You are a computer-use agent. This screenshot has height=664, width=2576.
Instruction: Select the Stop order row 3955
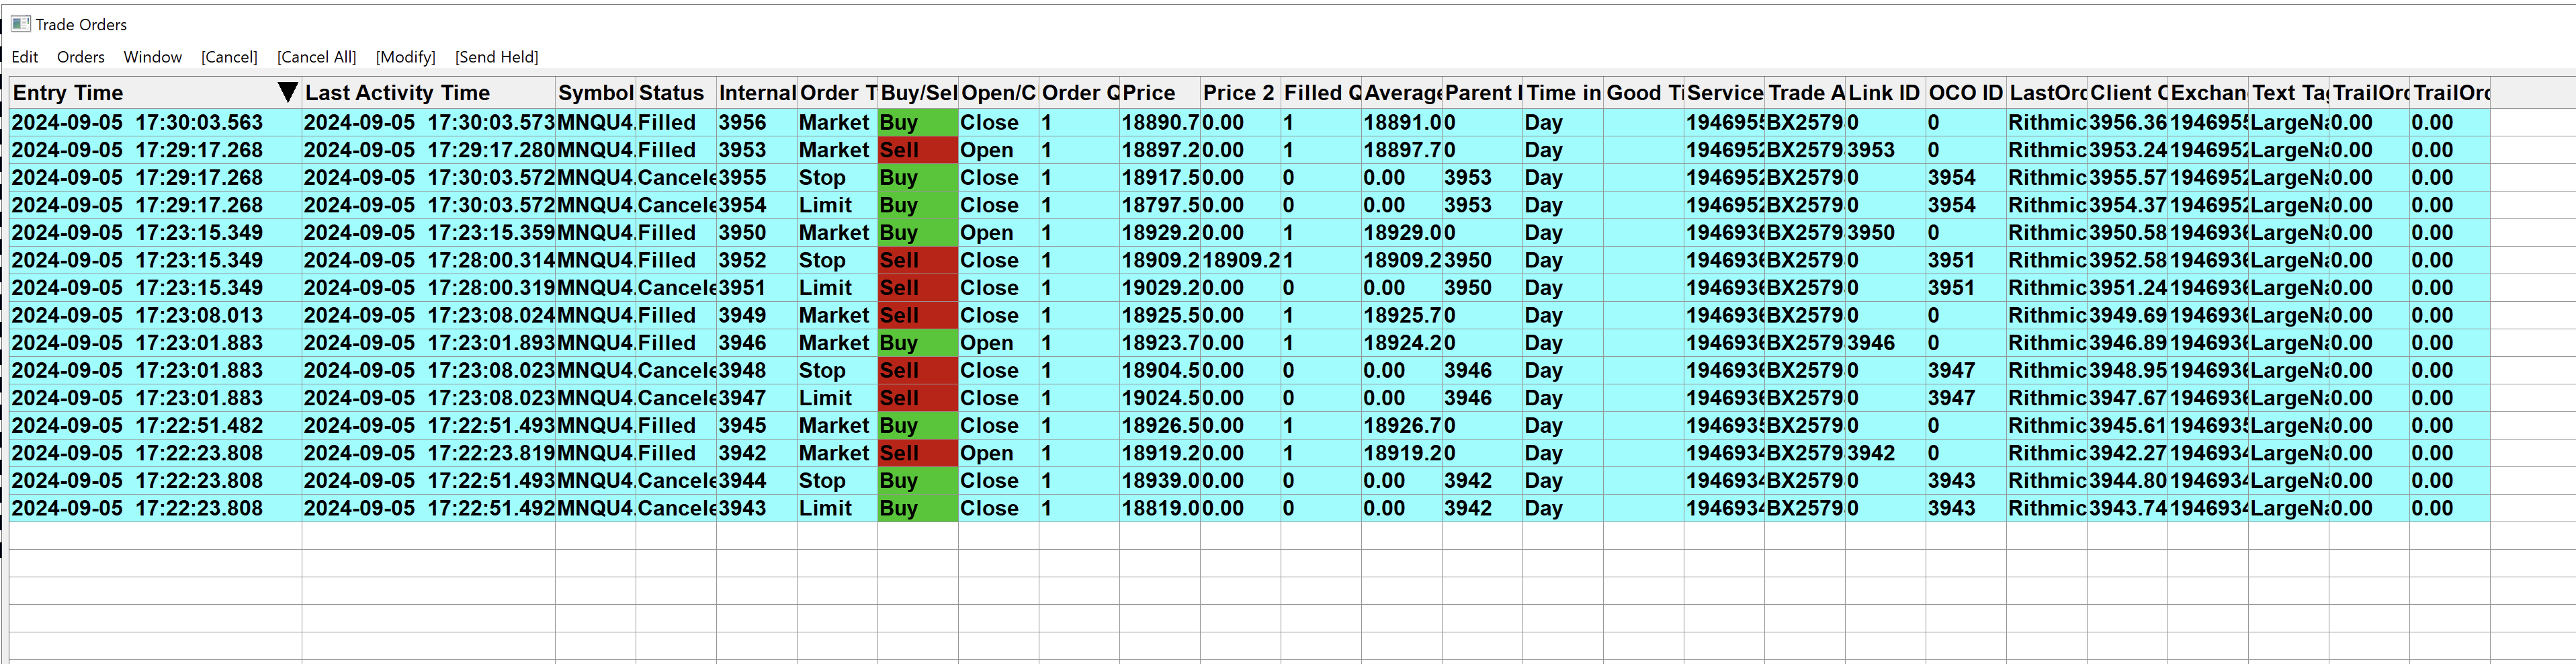[1249, 178]
